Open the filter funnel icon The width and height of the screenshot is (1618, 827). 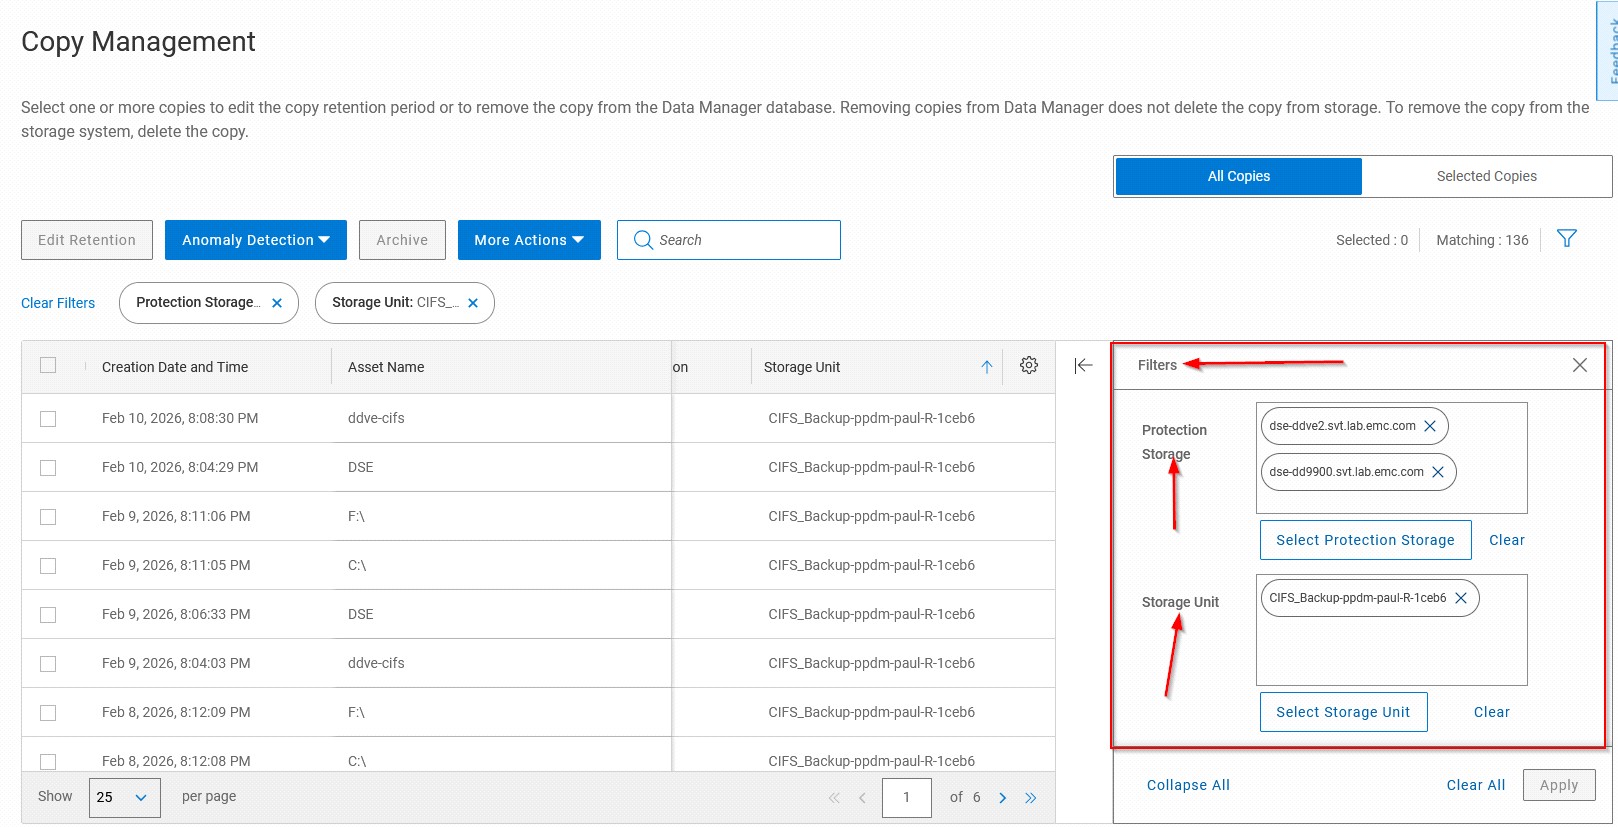(x=1567, y=239)
